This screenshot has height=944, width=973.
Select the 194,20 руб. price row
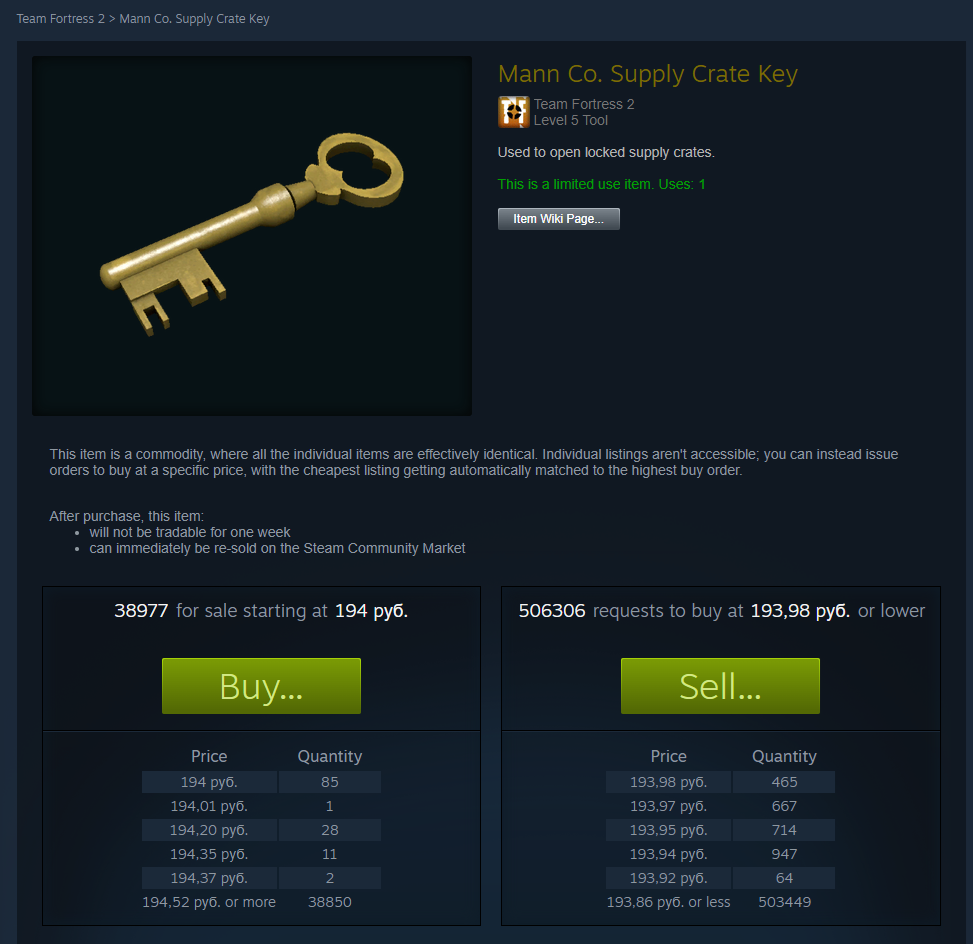point(261,830)
